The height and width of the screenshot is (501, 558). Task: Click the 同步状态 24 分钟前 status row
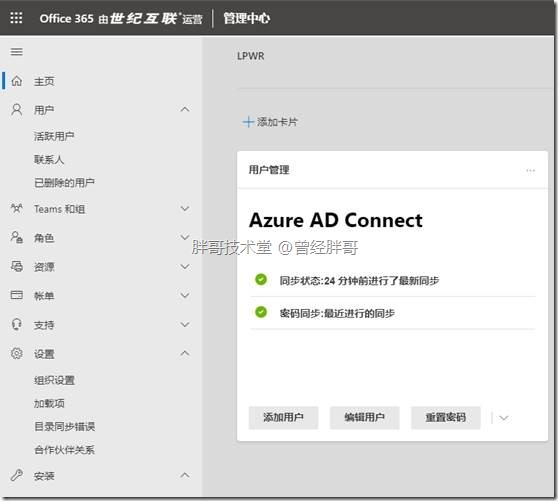(393, 280)
